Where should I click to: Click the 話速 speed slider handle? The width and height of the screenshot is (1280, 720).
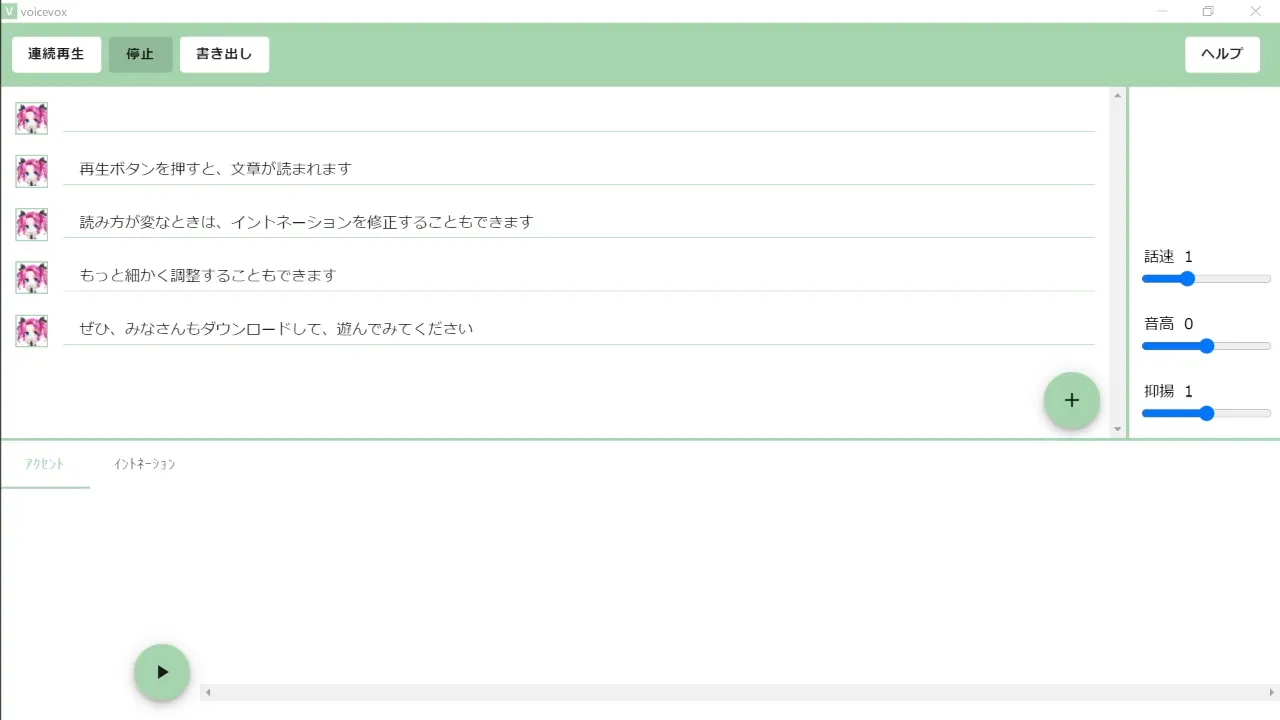tap(1187, 279)
